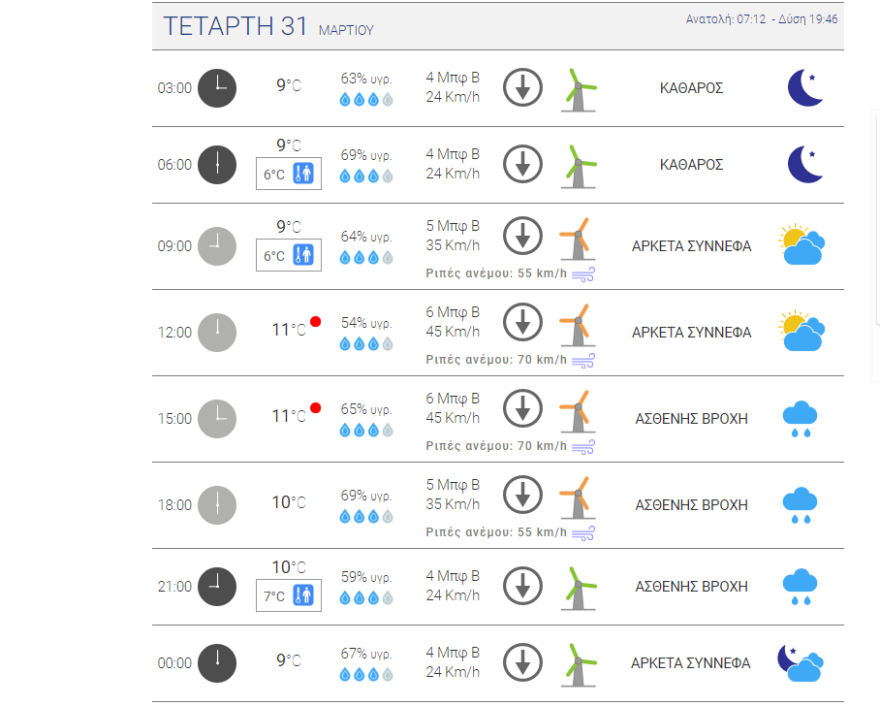Click the red warning dot at 15:00
880x706 pixels.
(315, 408)
